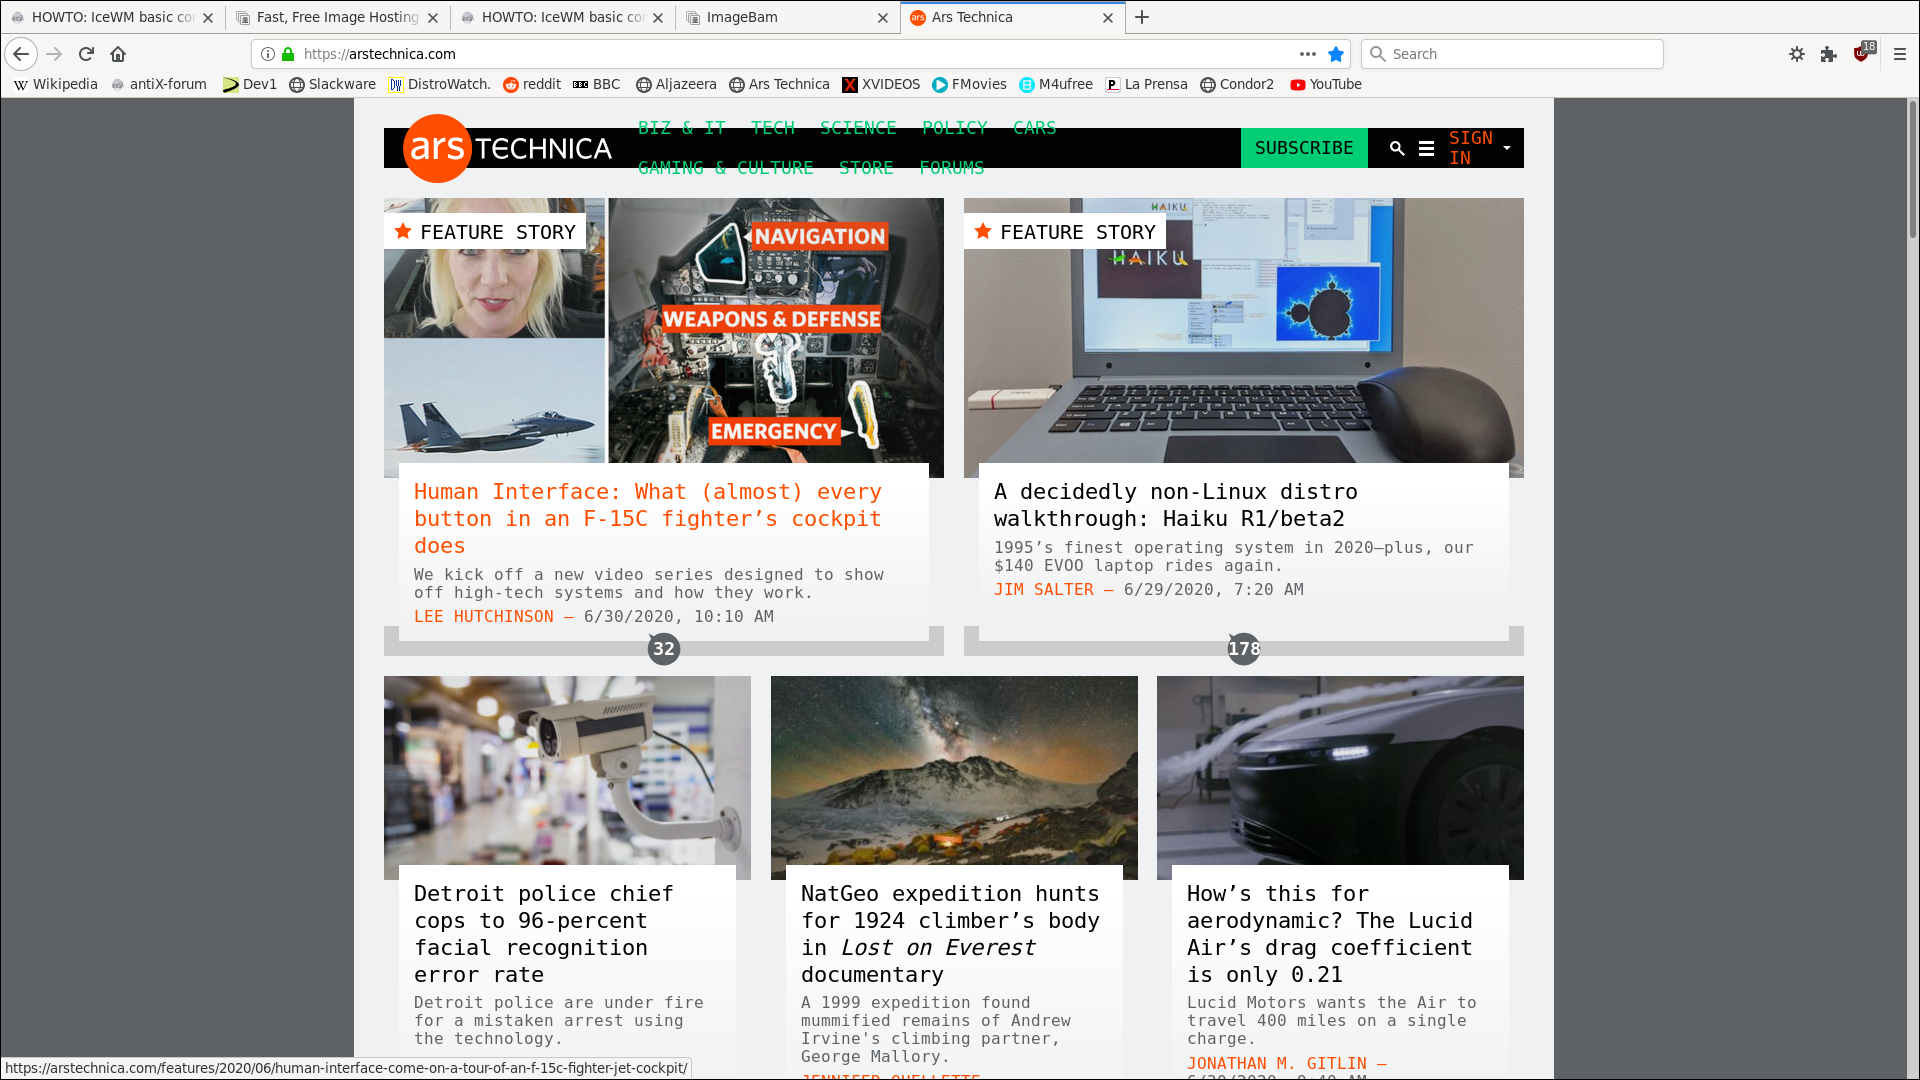Reload the current page
Viewport: 1920px width, 1080px height.
click(86, 54)
